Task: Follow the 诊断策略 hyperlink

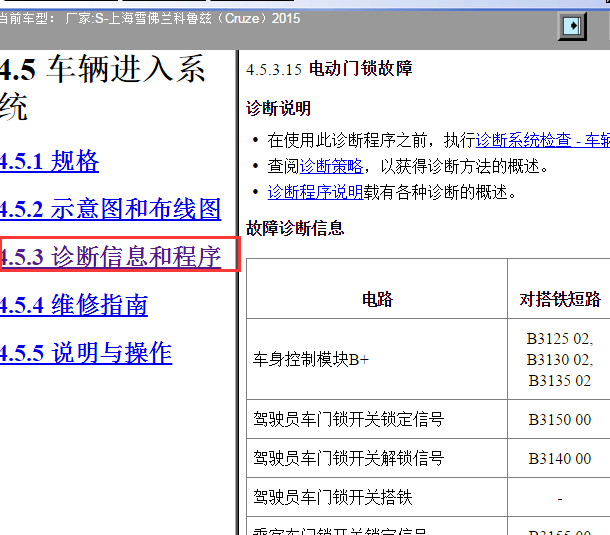Action: 331,166
